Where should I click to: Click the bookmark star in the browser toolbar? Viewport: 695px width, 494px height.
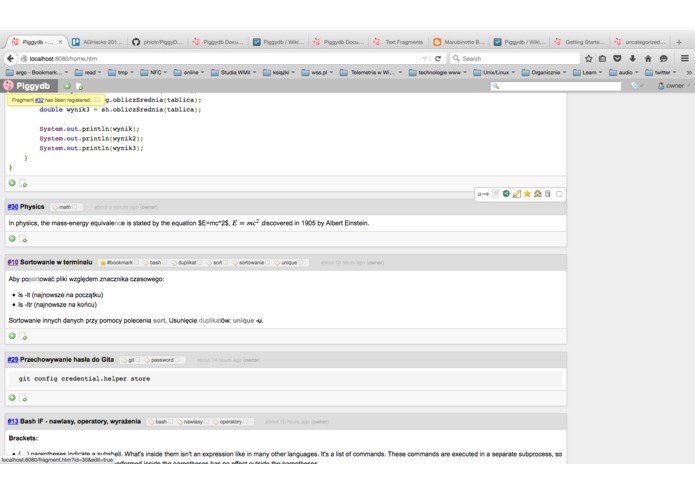(589, 58)
